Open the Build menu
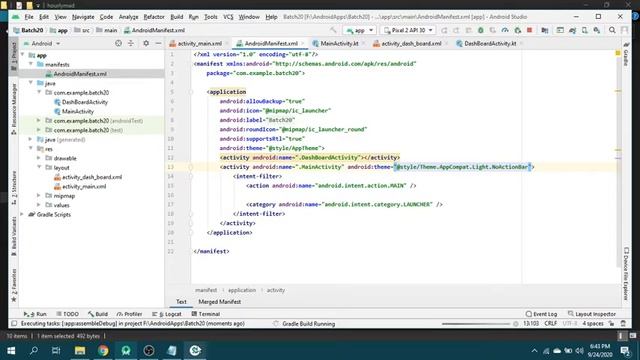This screenshot has height=360, width=640. point(176,17)
